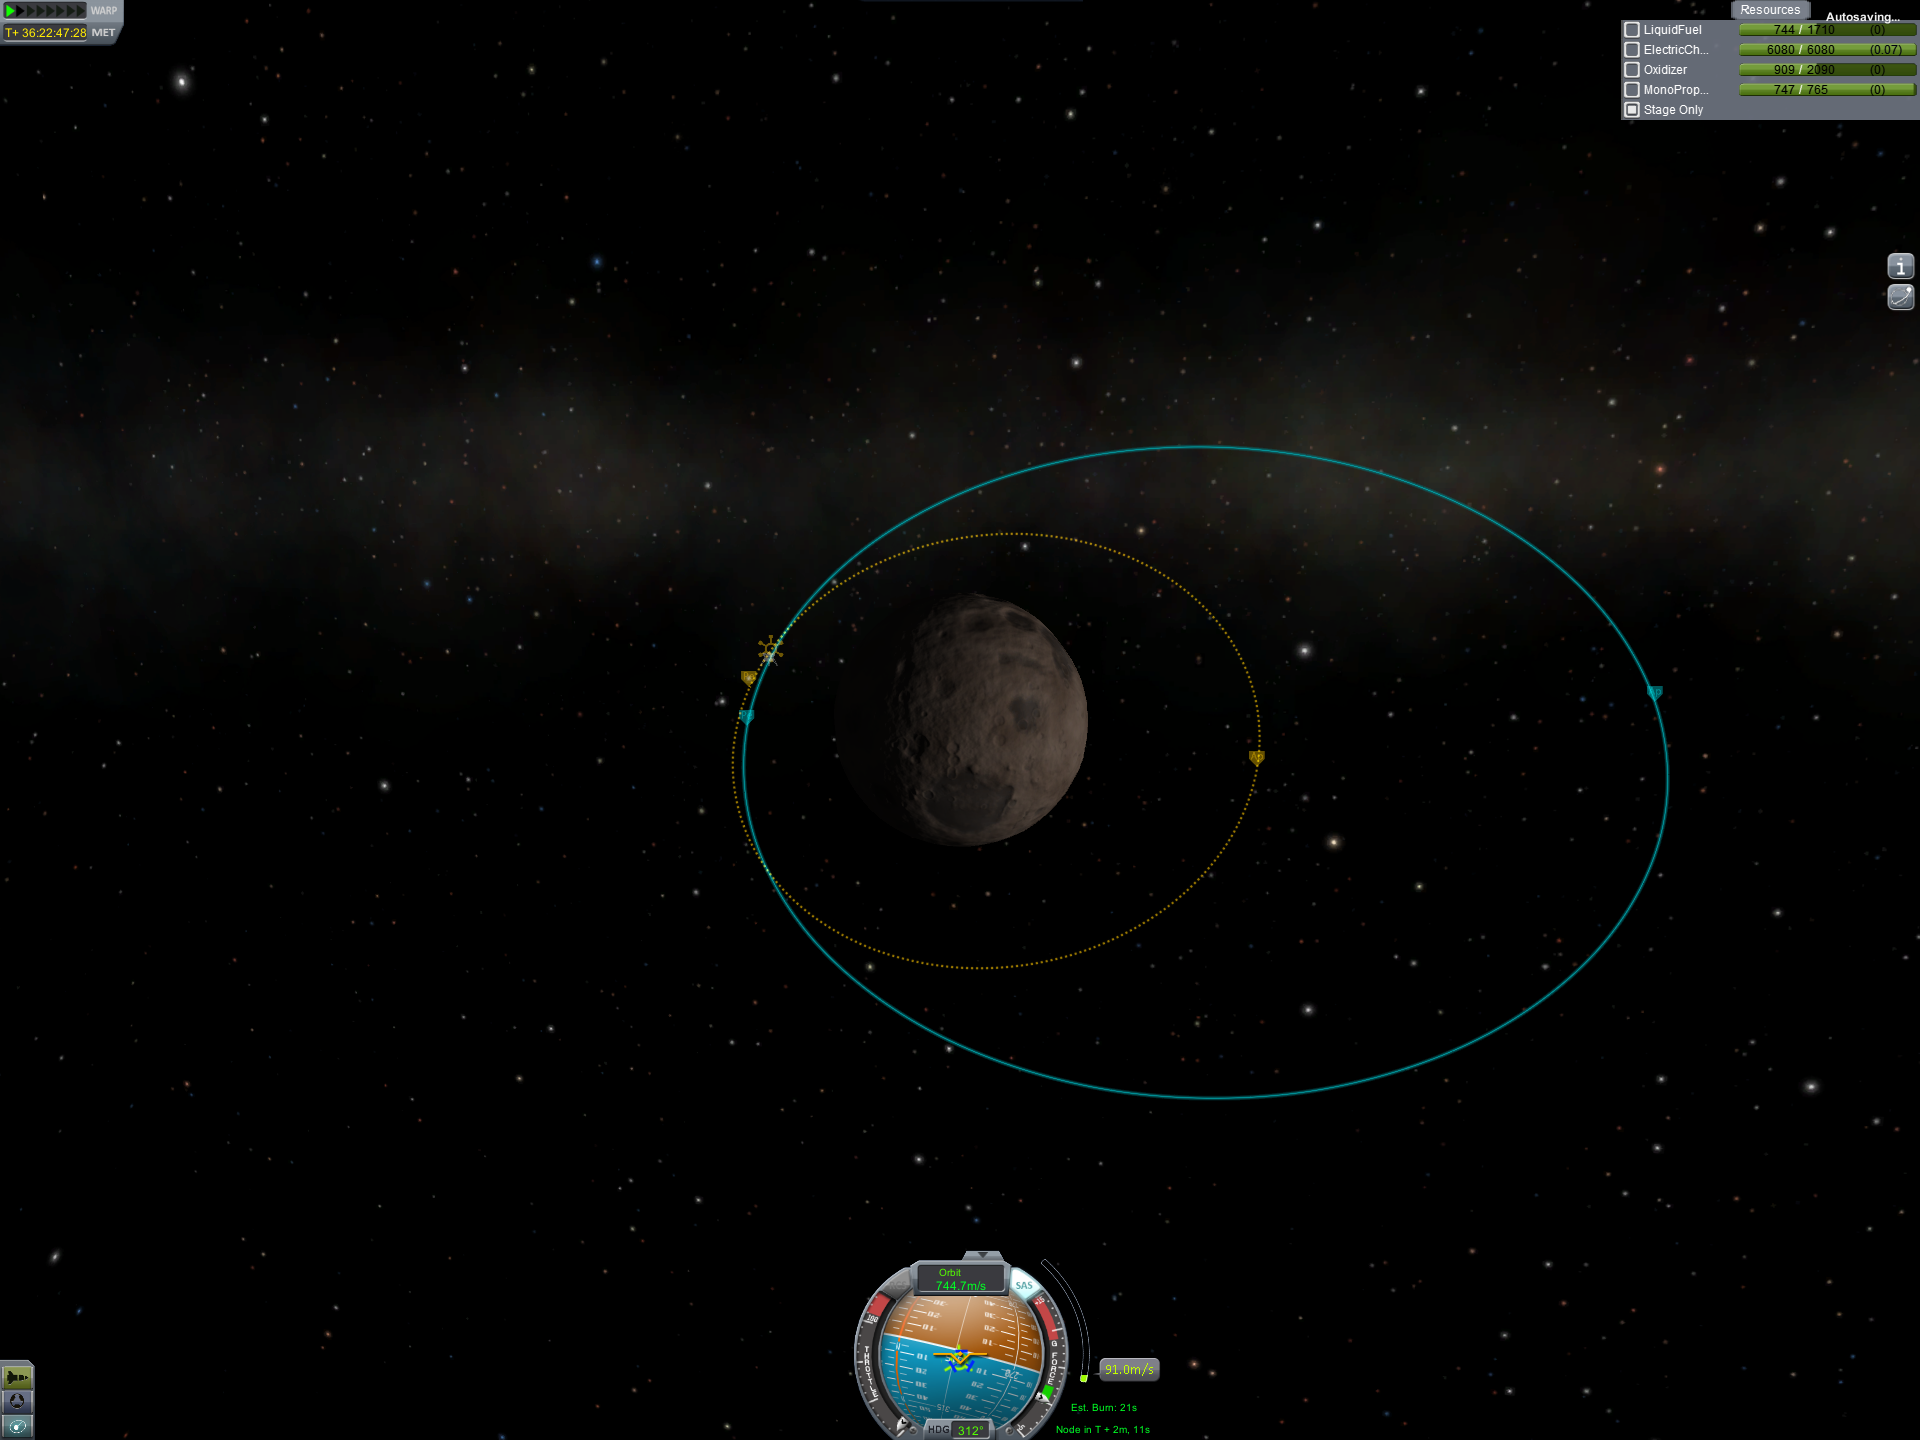Viewport: 1920px width, 1440px height.
Task: Collapse the navball using top arrow
Action: coord(982,1255)
